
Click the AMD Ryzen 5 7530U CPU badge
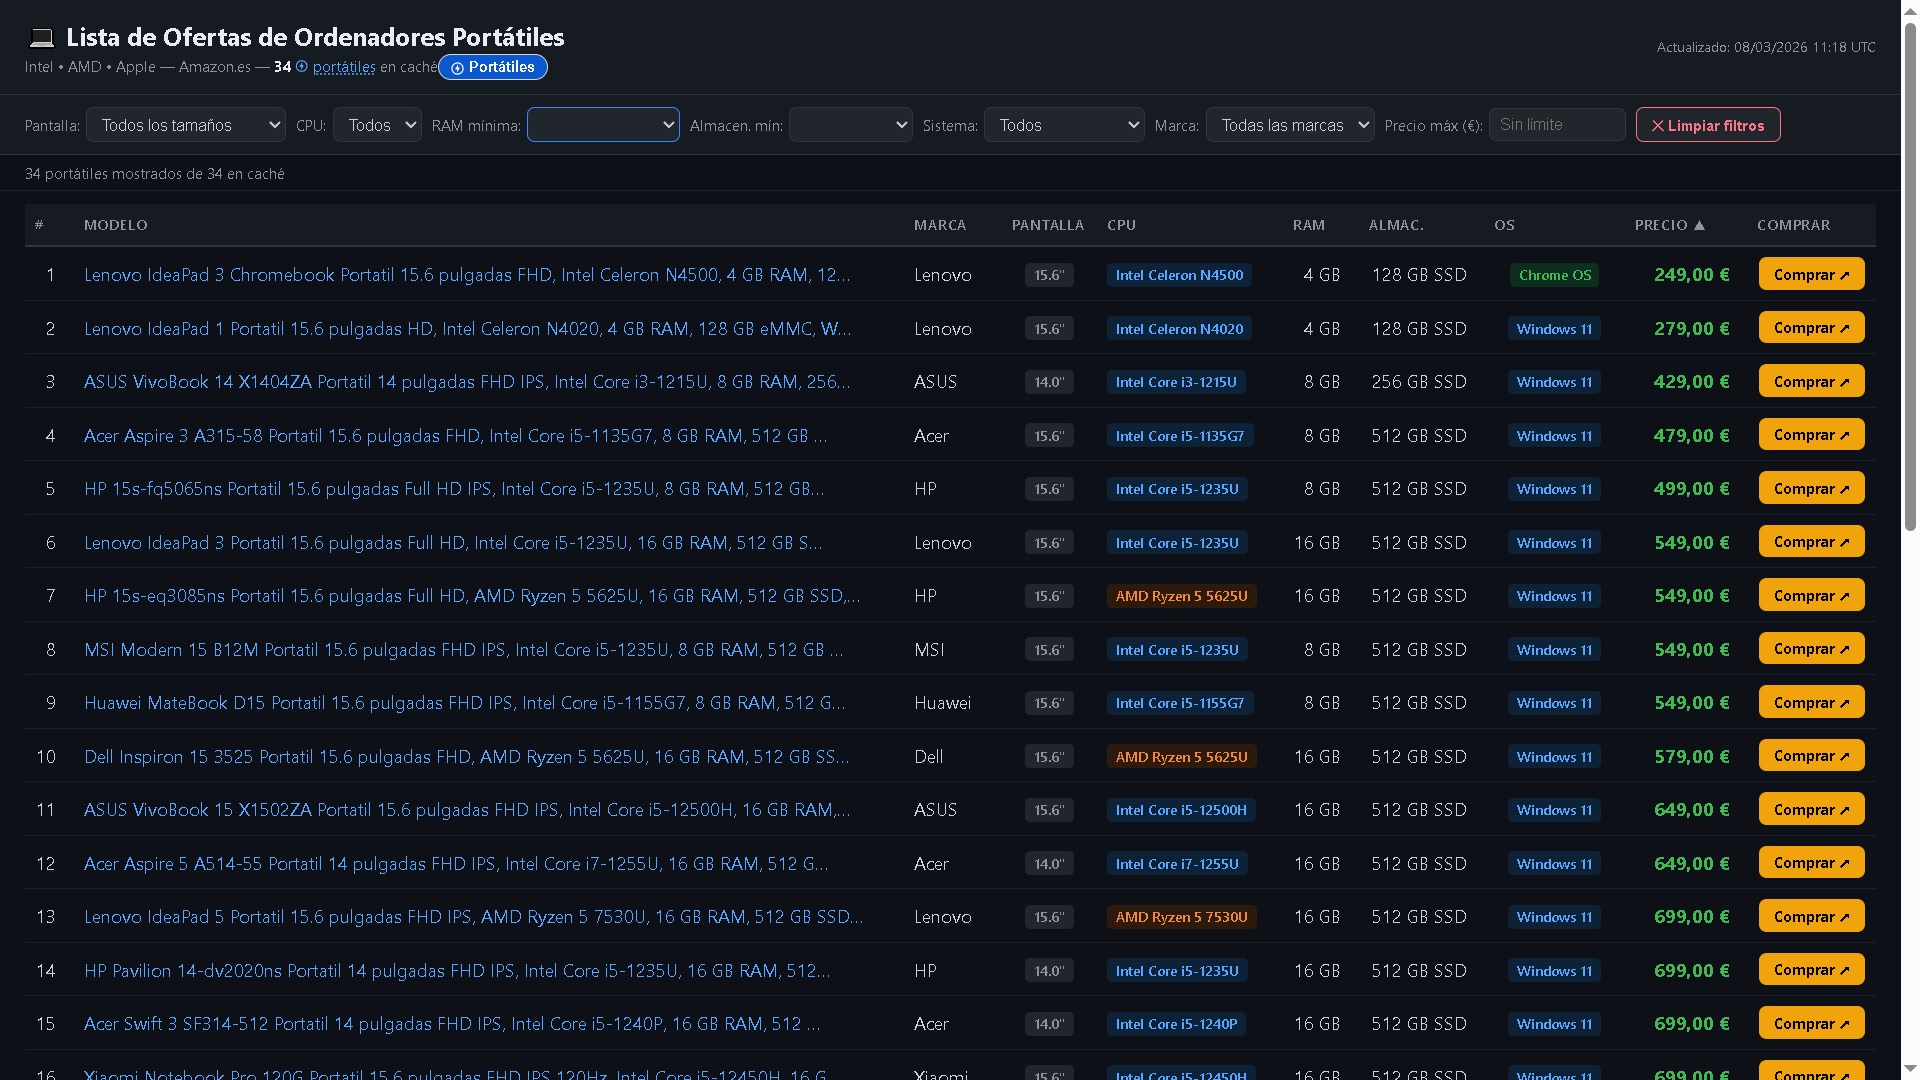pos(1181,917)
